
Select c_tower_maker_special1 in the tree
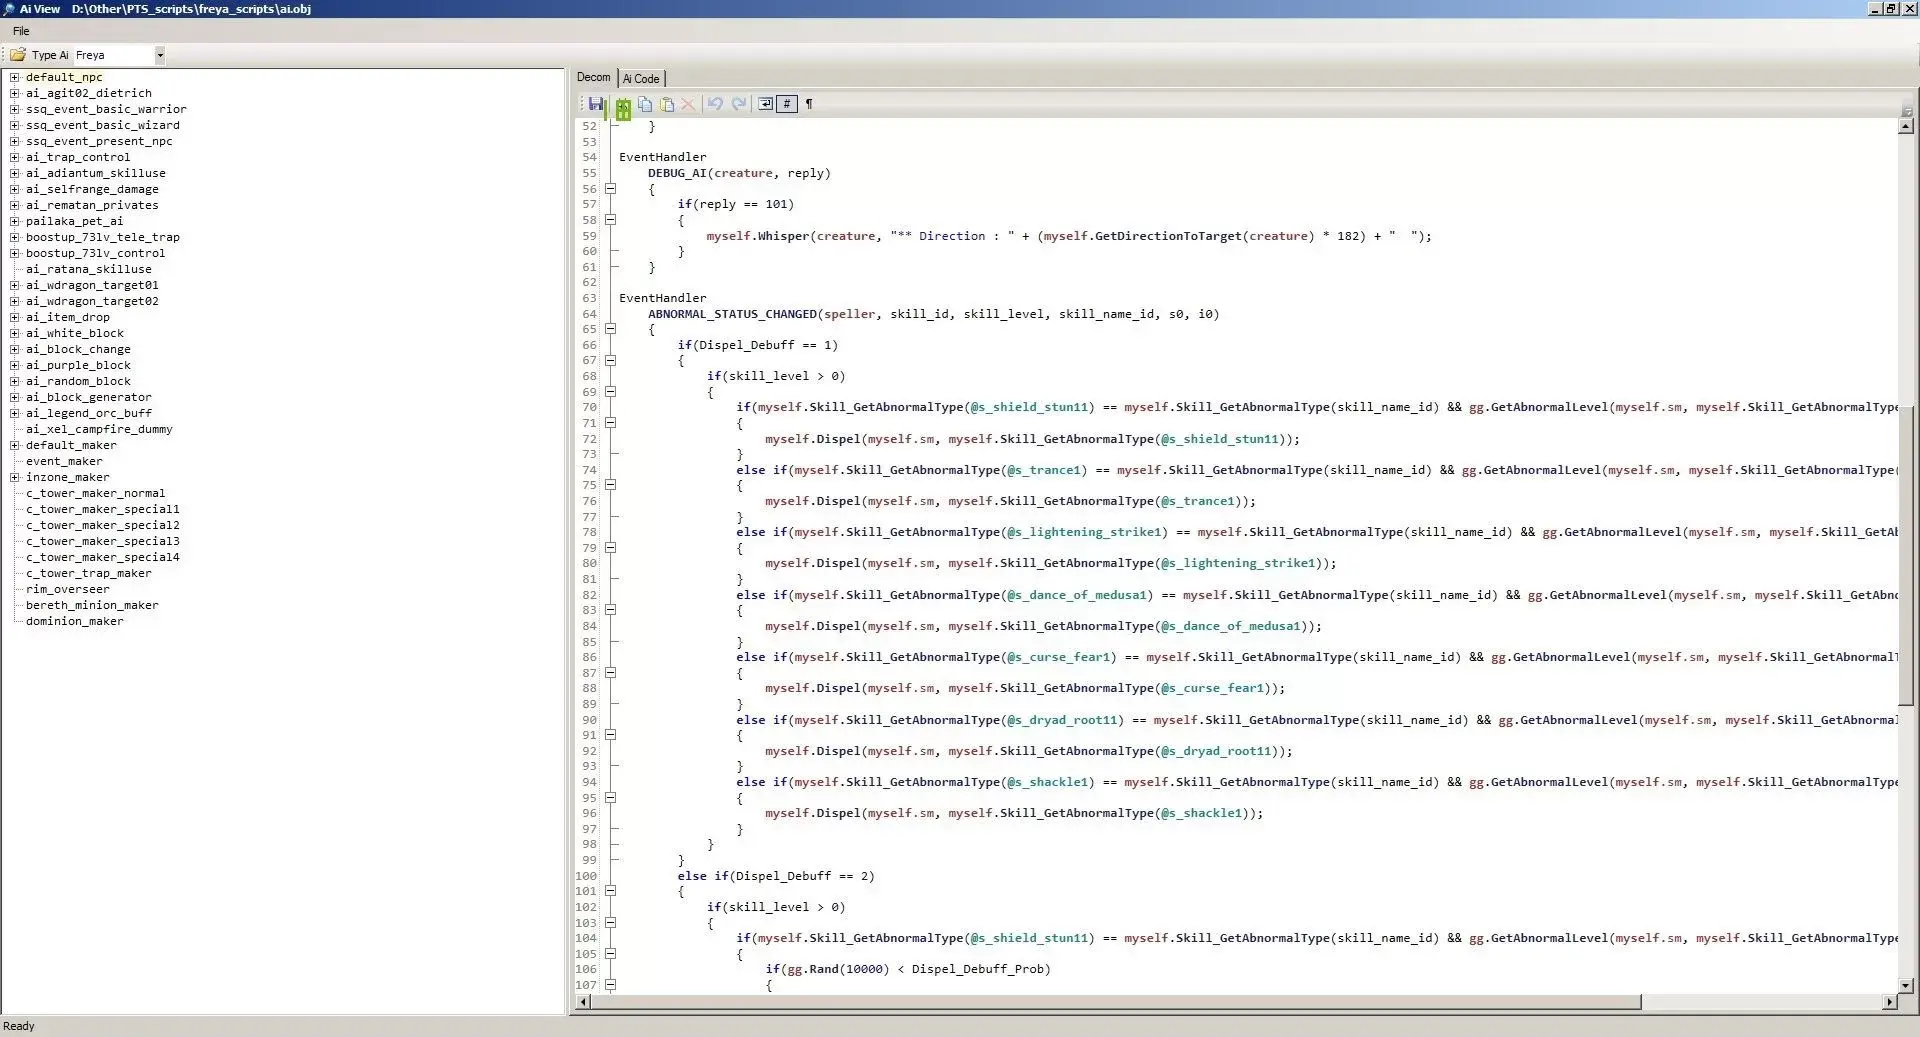[x=103, y=509]
